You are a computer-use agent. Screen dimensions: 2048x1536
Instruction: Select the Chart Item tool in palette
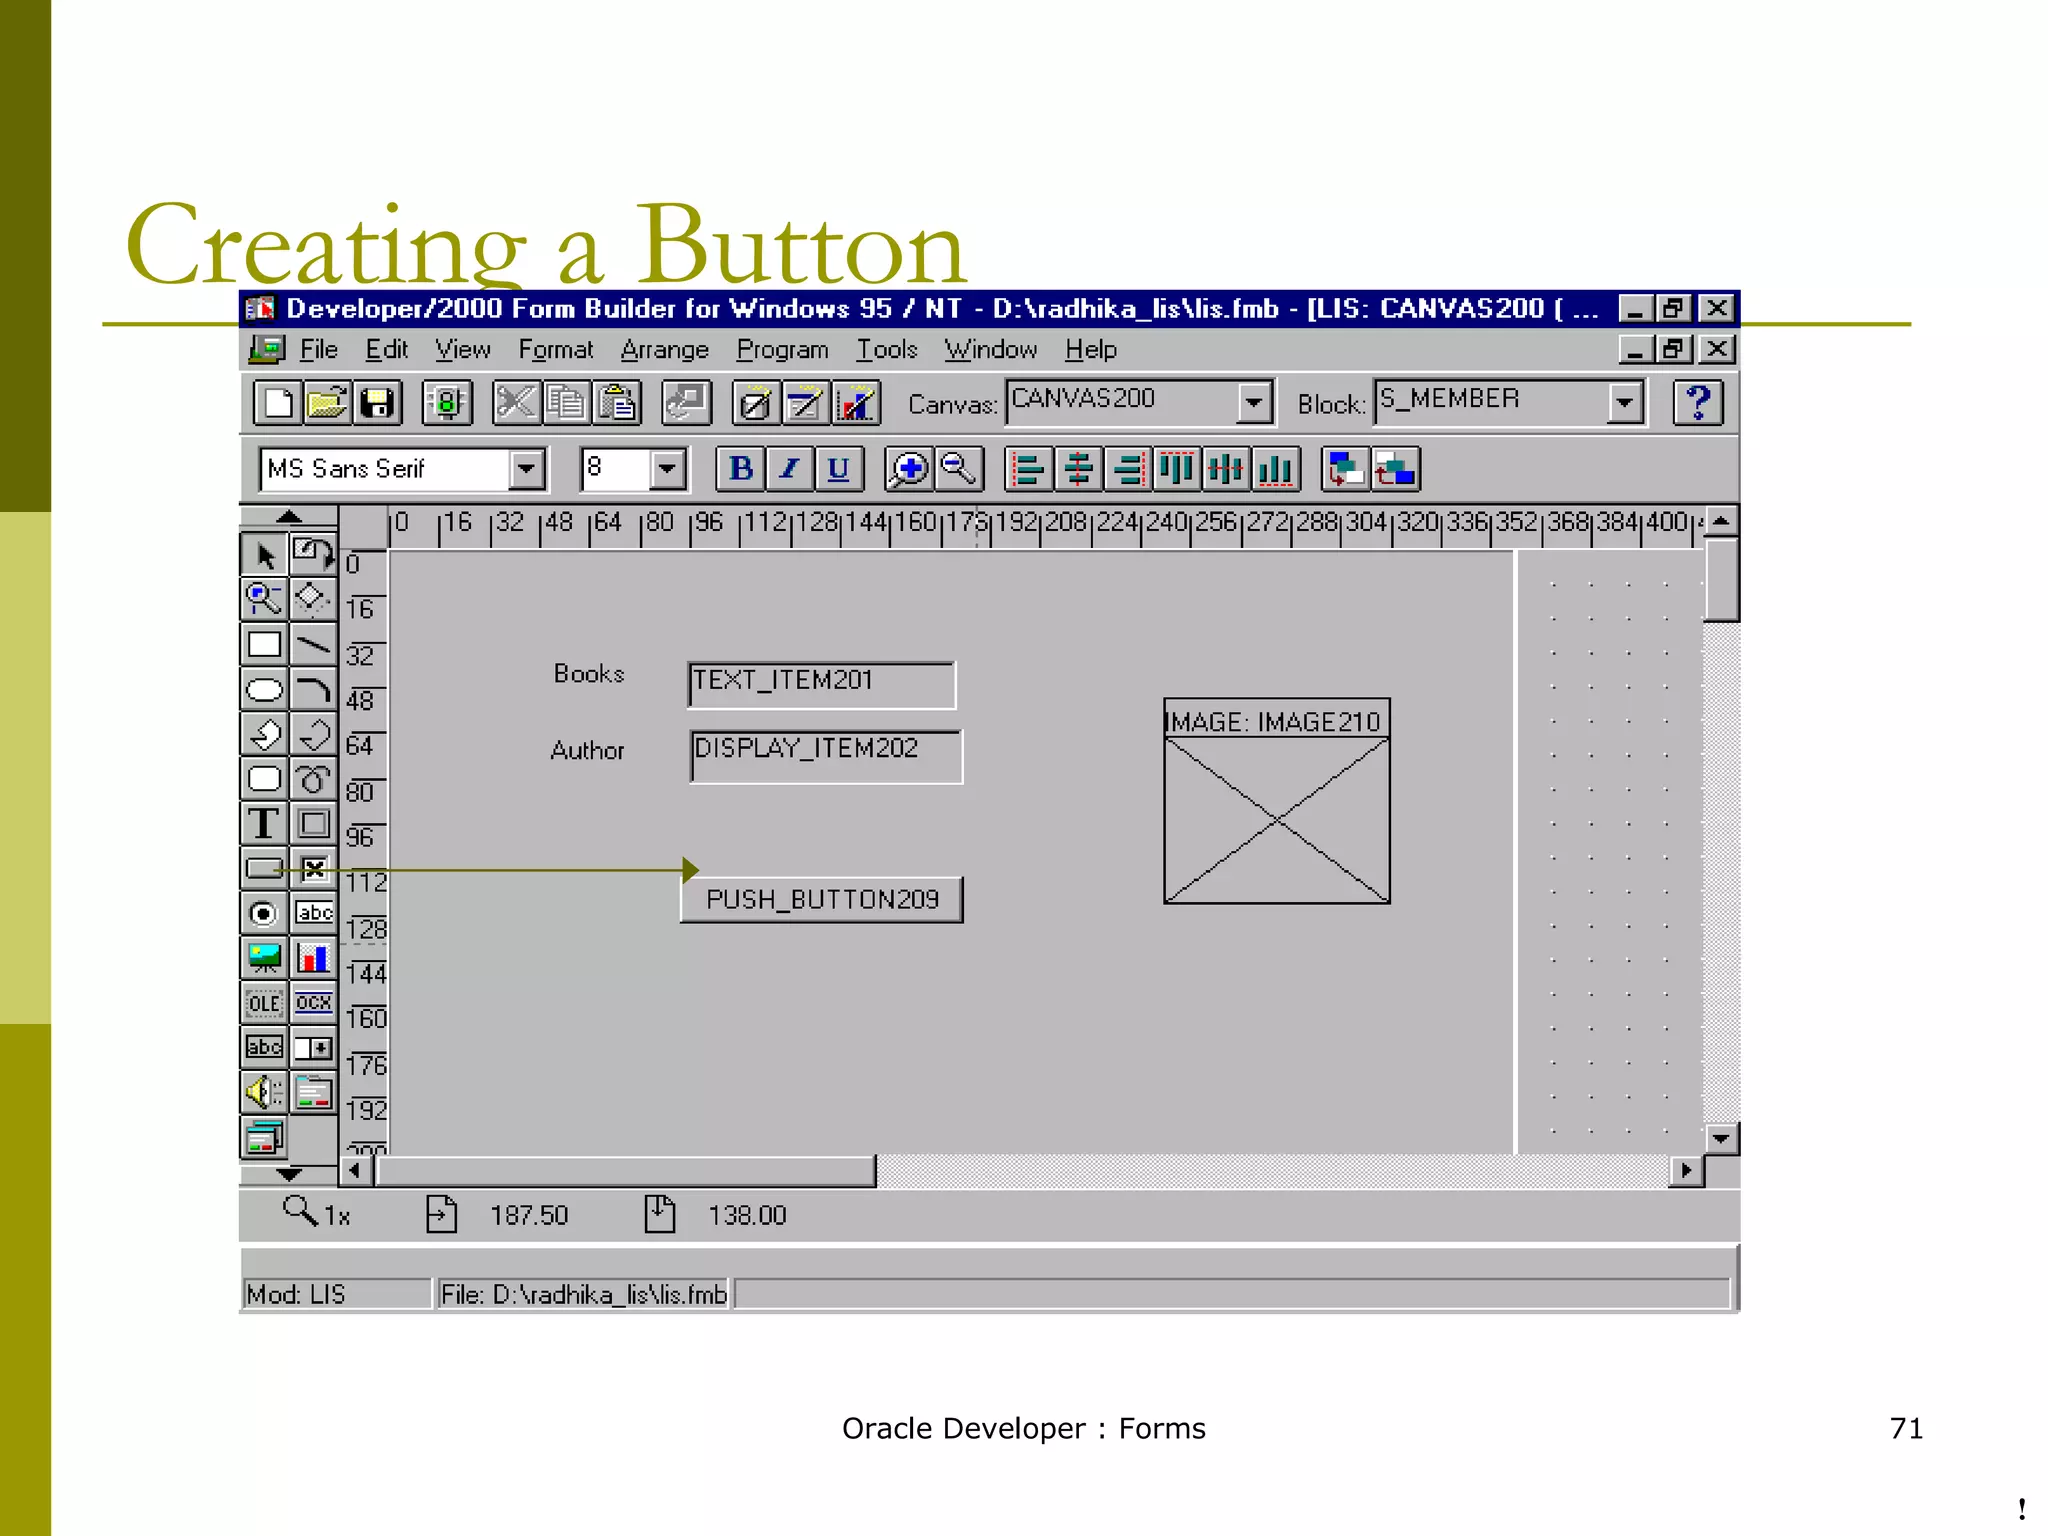(313, 958)
